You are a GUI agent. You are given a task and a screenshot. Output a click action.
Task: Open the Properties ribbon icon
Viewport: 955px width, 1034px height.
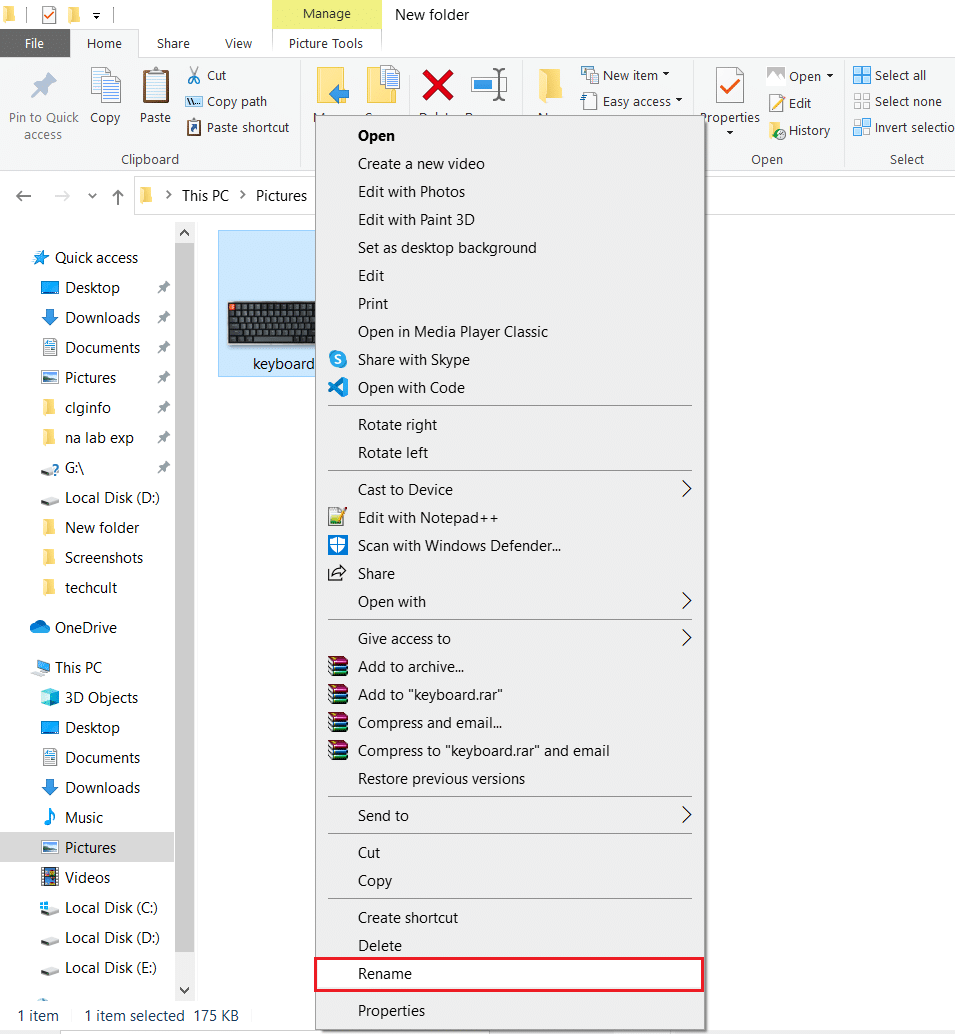(730, 90)
